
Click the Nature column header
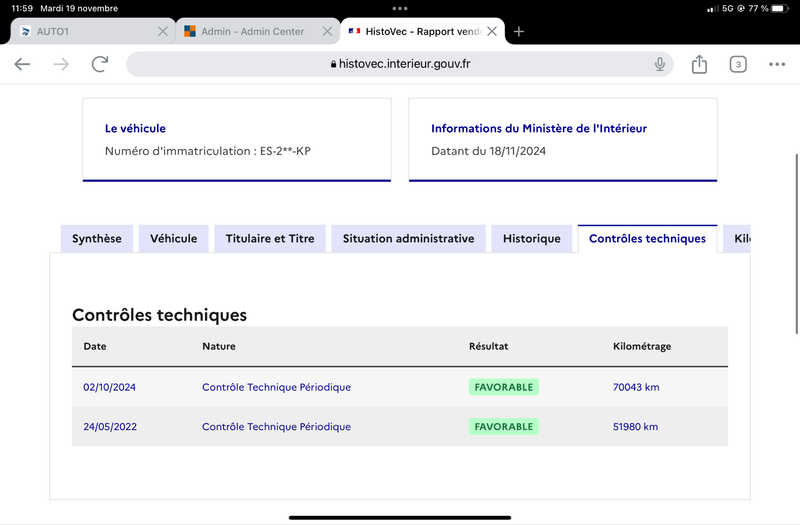pyautogui.click(x=219, y=346)
